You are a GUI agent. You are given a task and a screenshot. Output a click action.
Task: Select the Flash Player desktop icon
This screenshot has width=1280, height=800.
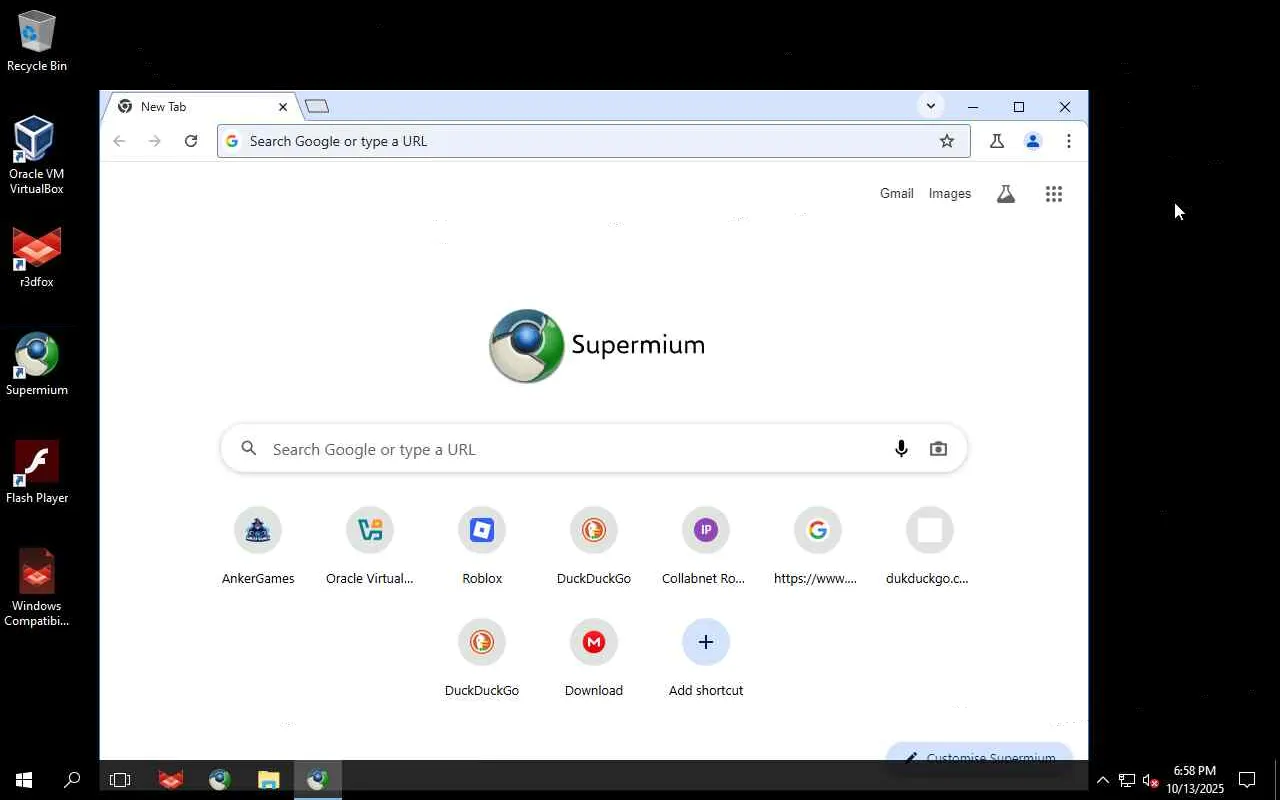37,472
